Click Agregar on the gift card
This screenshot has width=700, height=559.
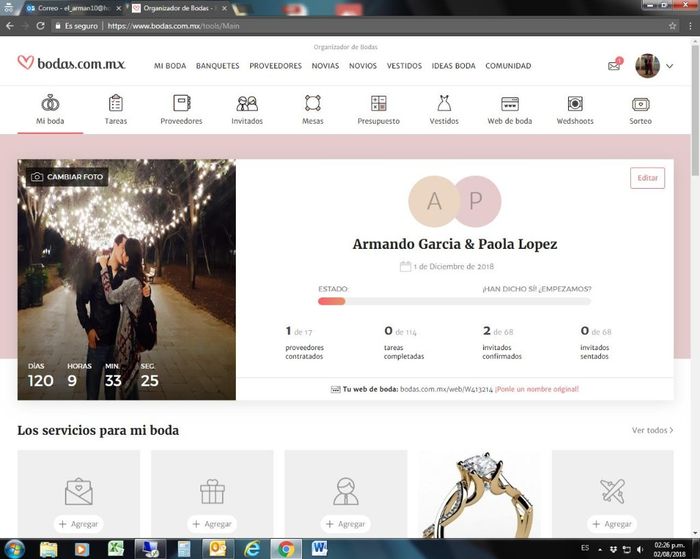tap(212, 524)
